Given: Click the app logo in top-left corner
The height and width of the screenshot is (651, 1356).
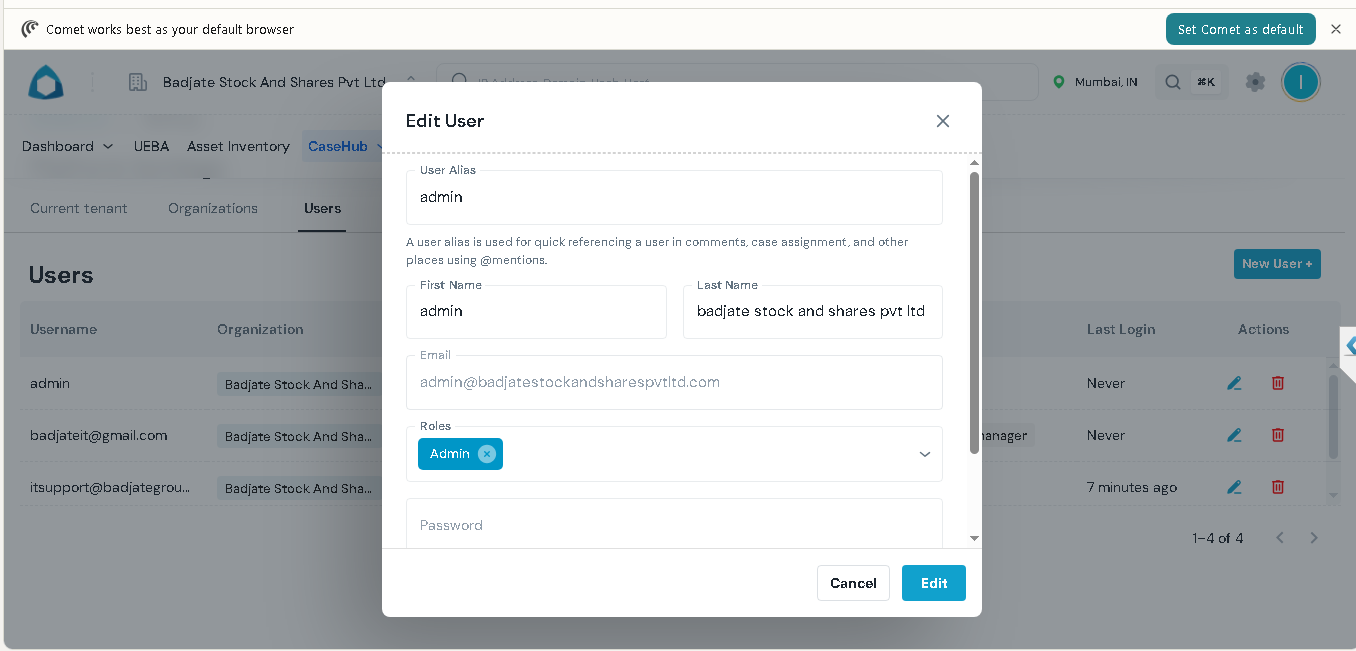Looking at the screenshot, I should click(x=45, y=83).
